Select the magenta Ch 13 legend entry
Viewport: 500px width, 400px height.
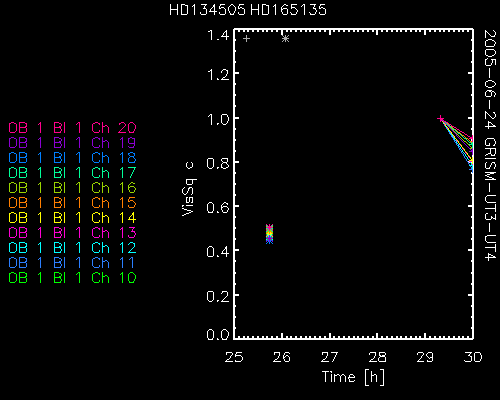pos(72,233)
